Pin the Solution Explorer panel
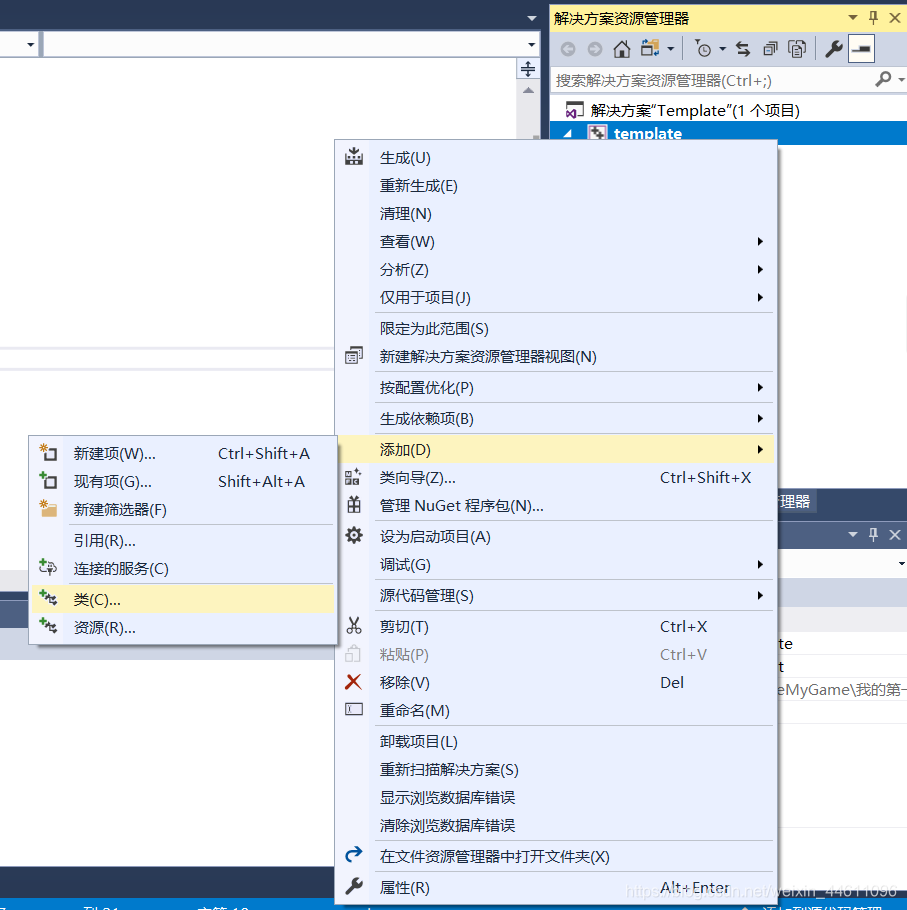Image resolution: width=907 pixels, height=910 pixels. pyautogui.click(x=873, y=18)
